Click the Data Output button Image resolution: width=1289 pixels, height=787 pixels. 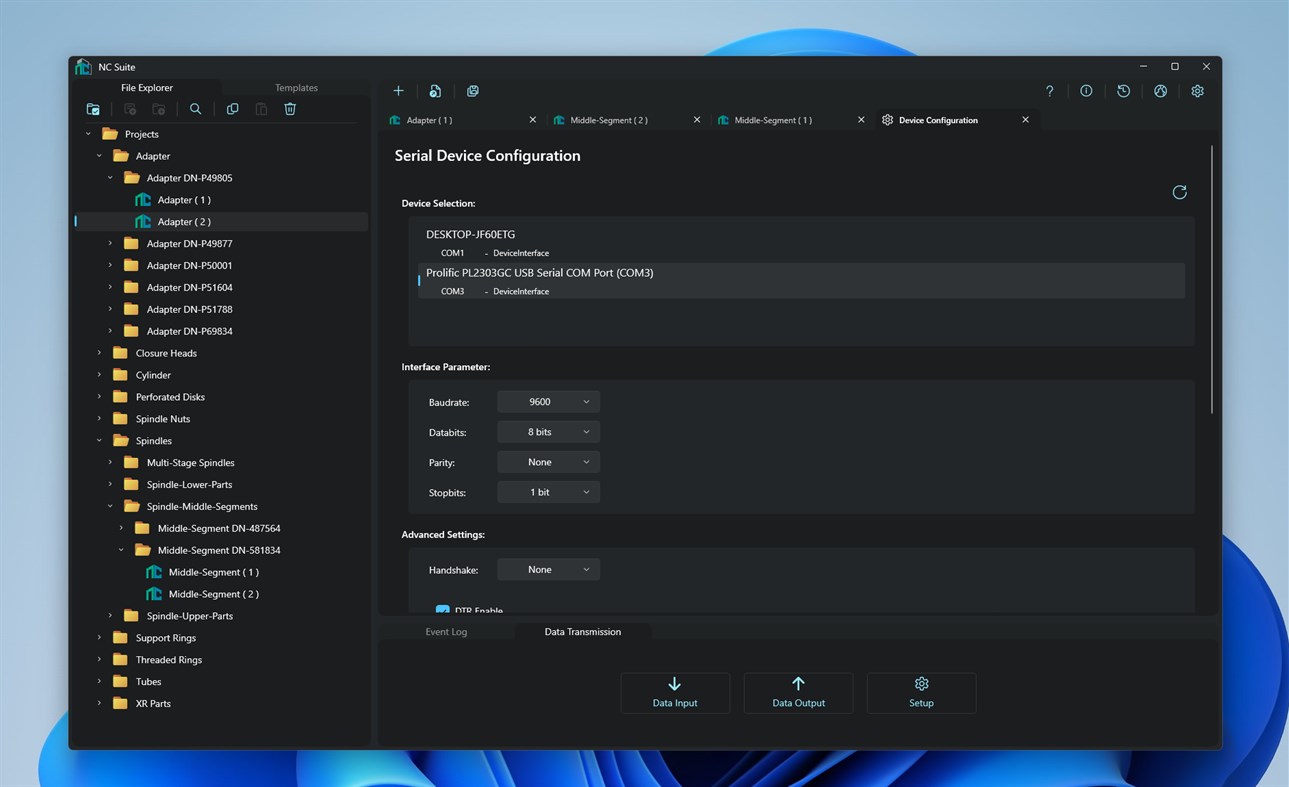tap(798, 693)
